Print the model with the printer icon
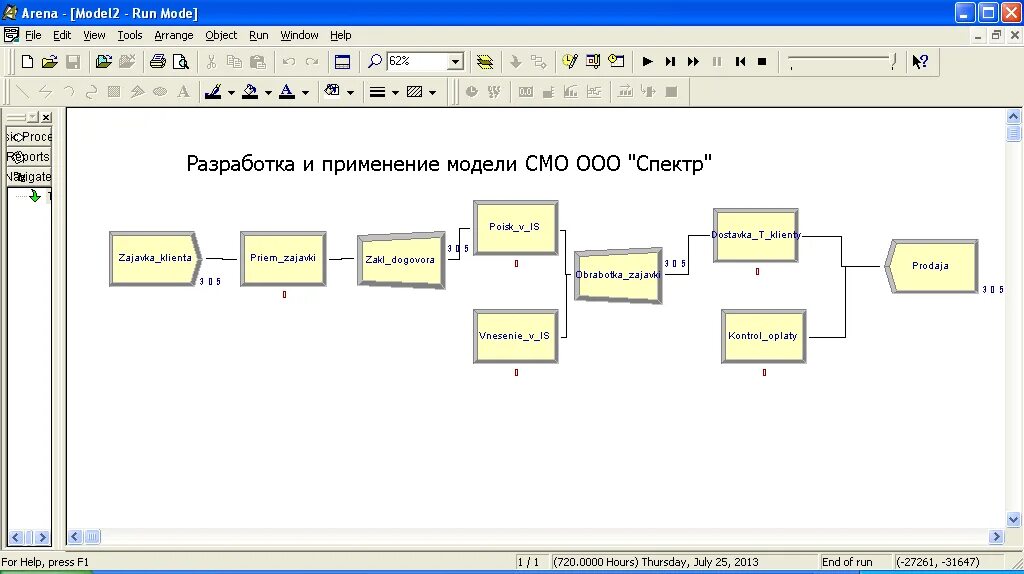The height and width of the screenshot is (574, 1024). pos(157,61)
